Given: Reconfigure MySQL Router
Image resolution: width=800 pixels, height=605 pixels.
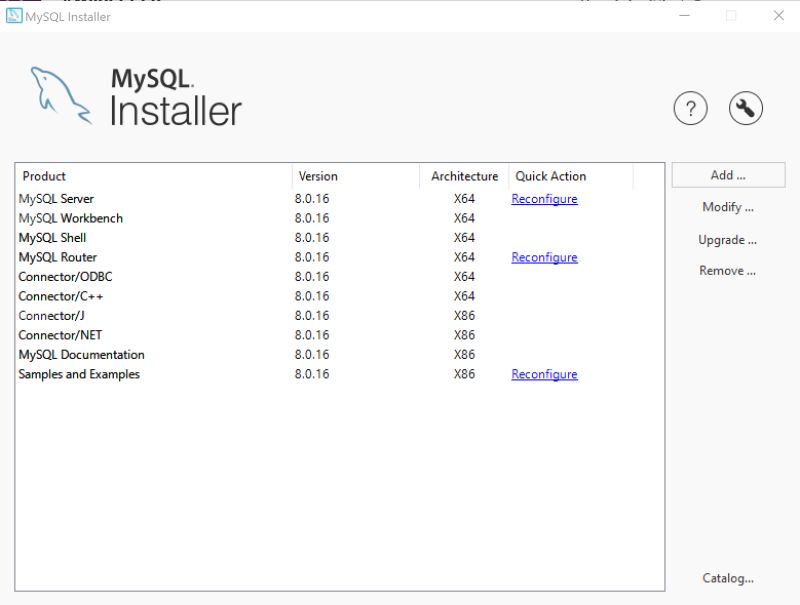Looking at the screenshot, I should [544, 257].
